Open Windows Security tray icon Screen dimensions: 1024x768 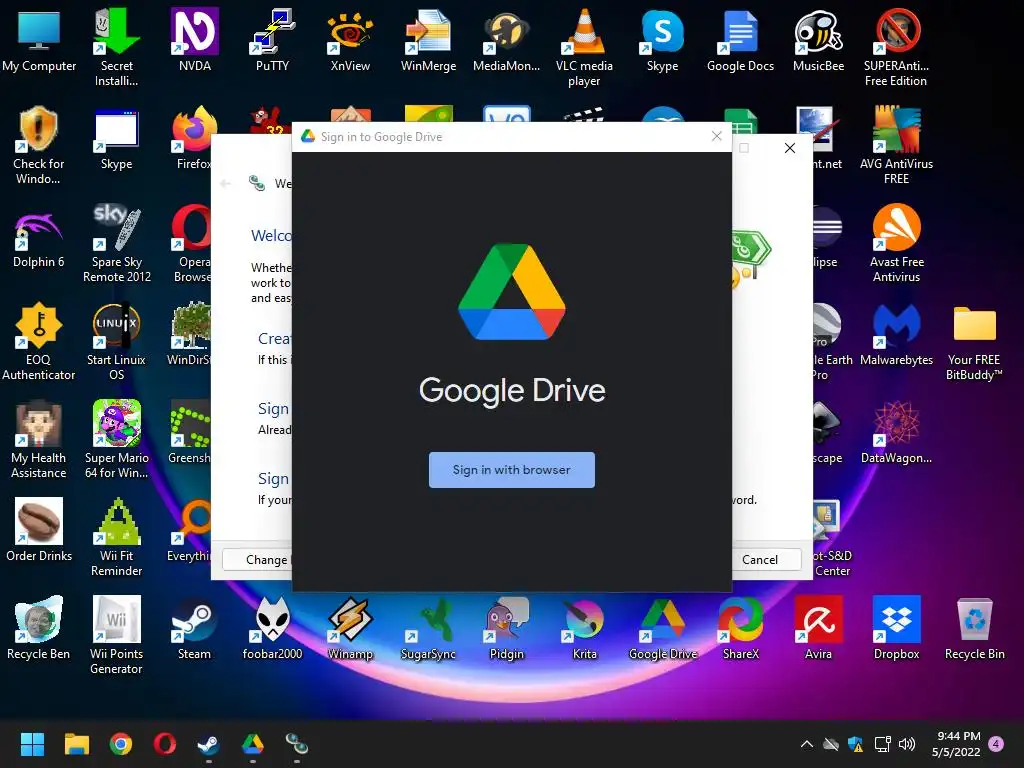point(856,744)
